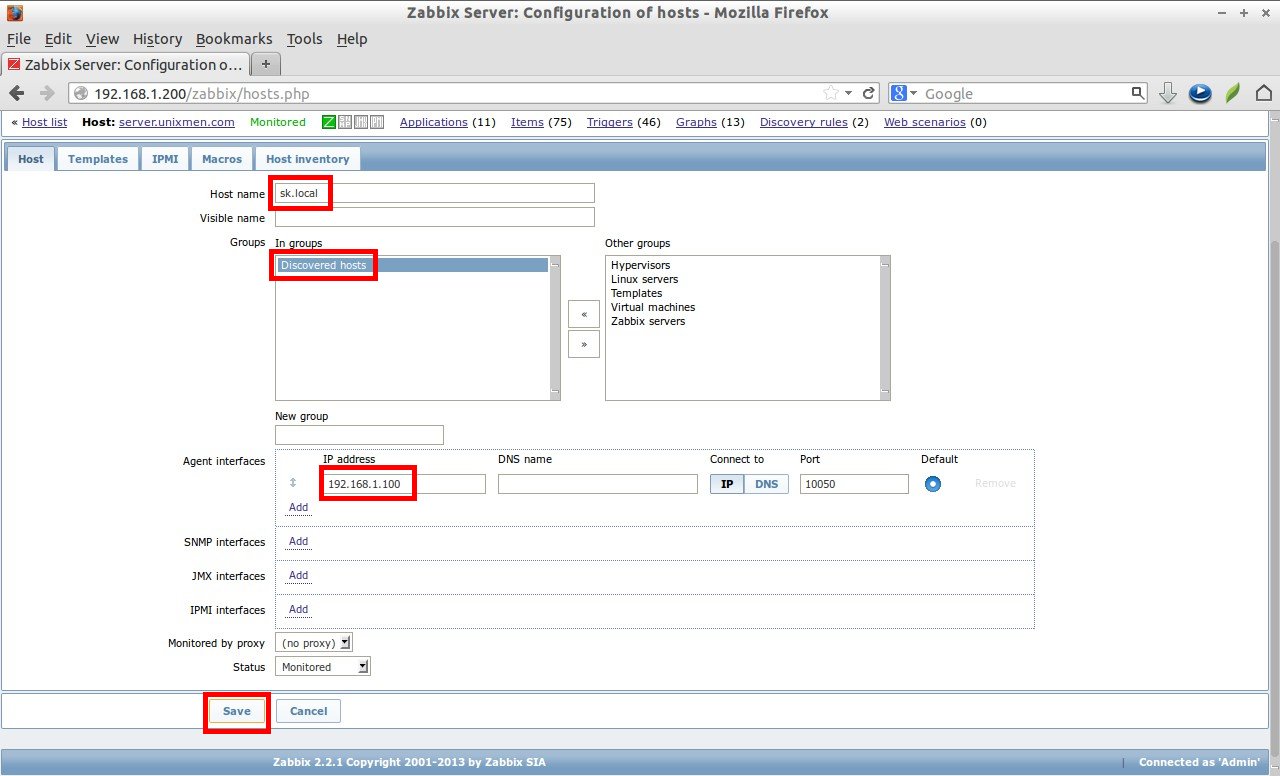Click the green leaf toolbar icon
1280x776 pixels.
click(x=1233, y=93)
